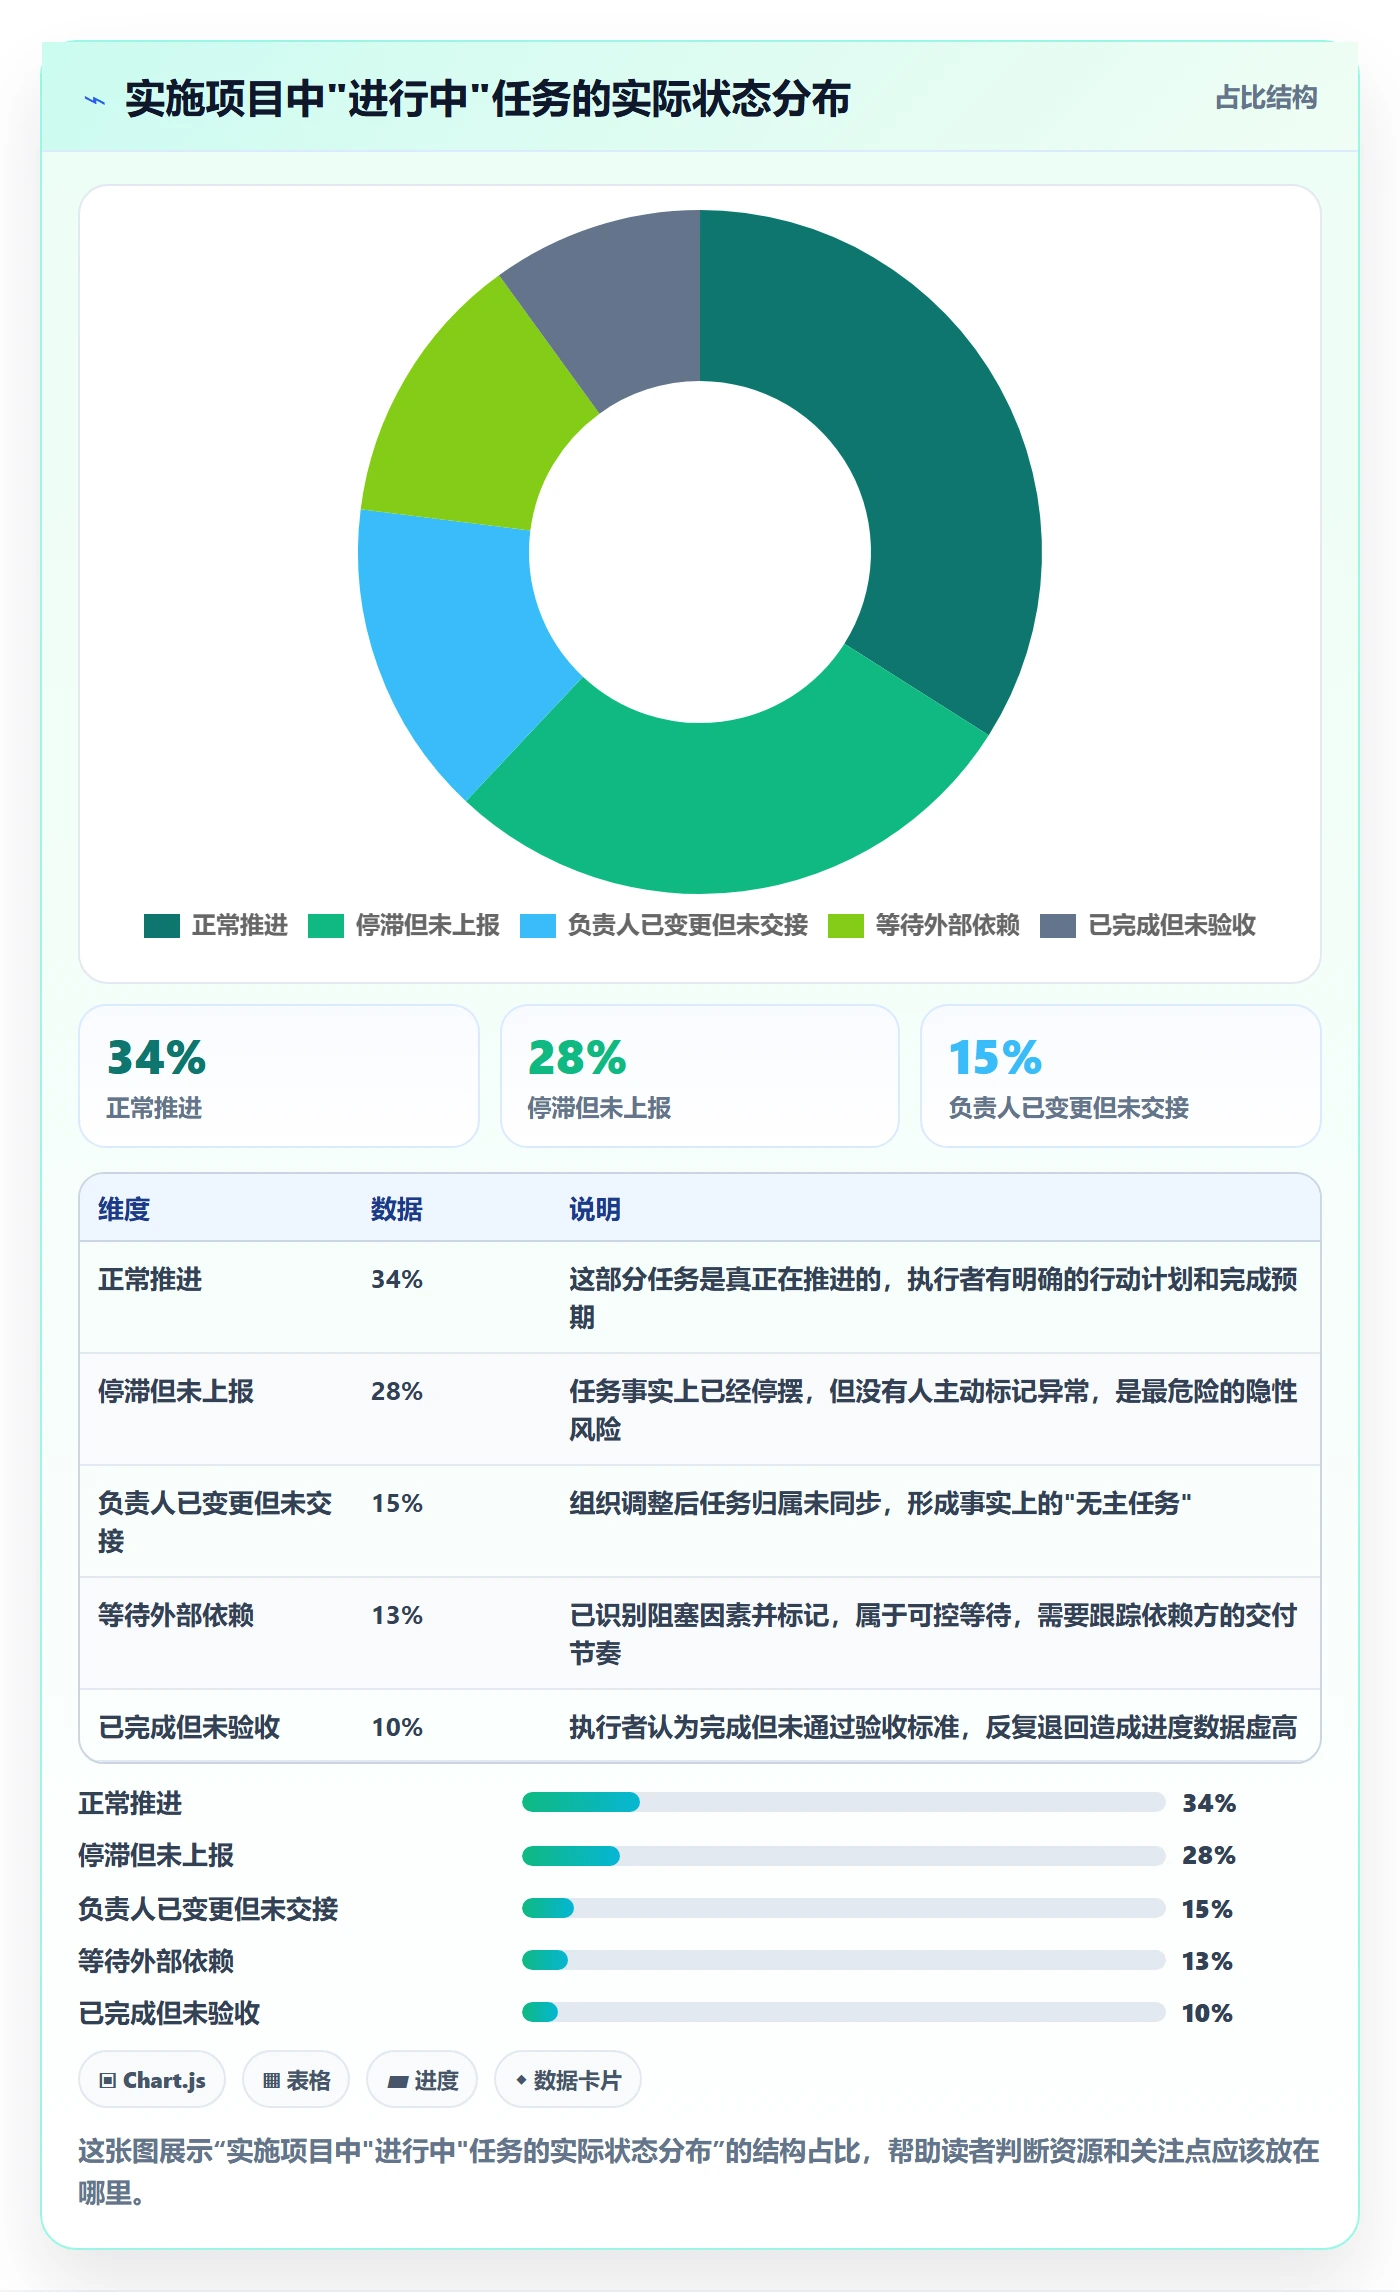Viewport: 1400px width, 2292px height.
Task: Select the 10% cell in the table
Action: point(397,1727)
